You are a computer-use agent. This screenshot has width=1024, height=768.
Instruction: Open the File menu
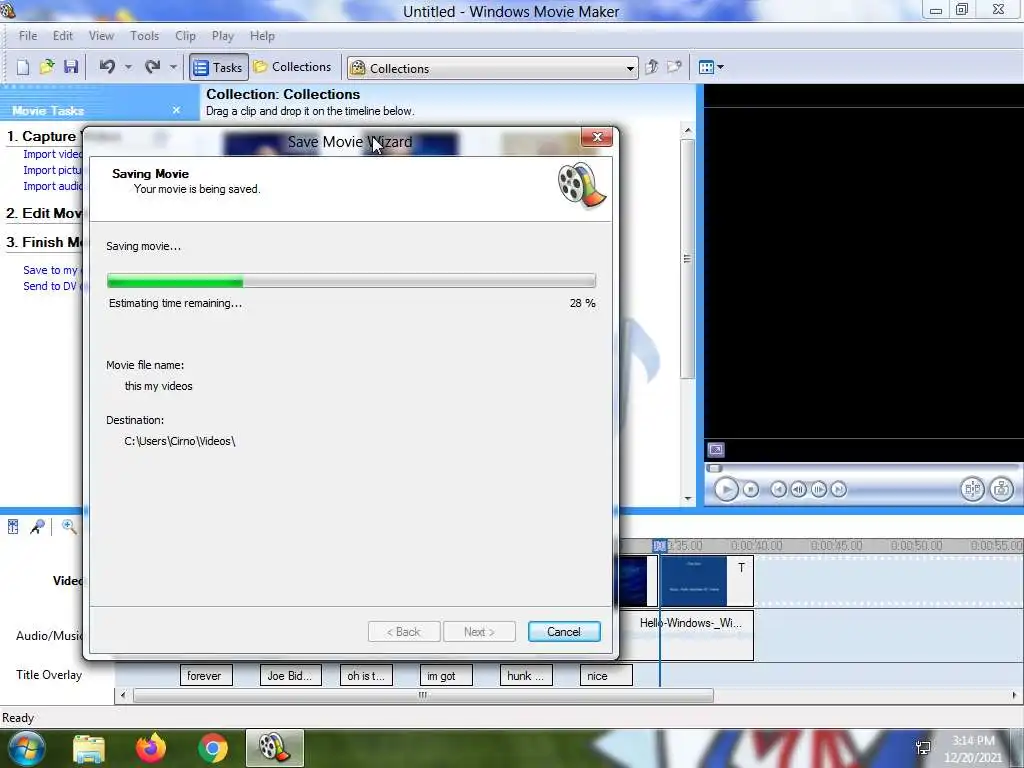(28, 36)
